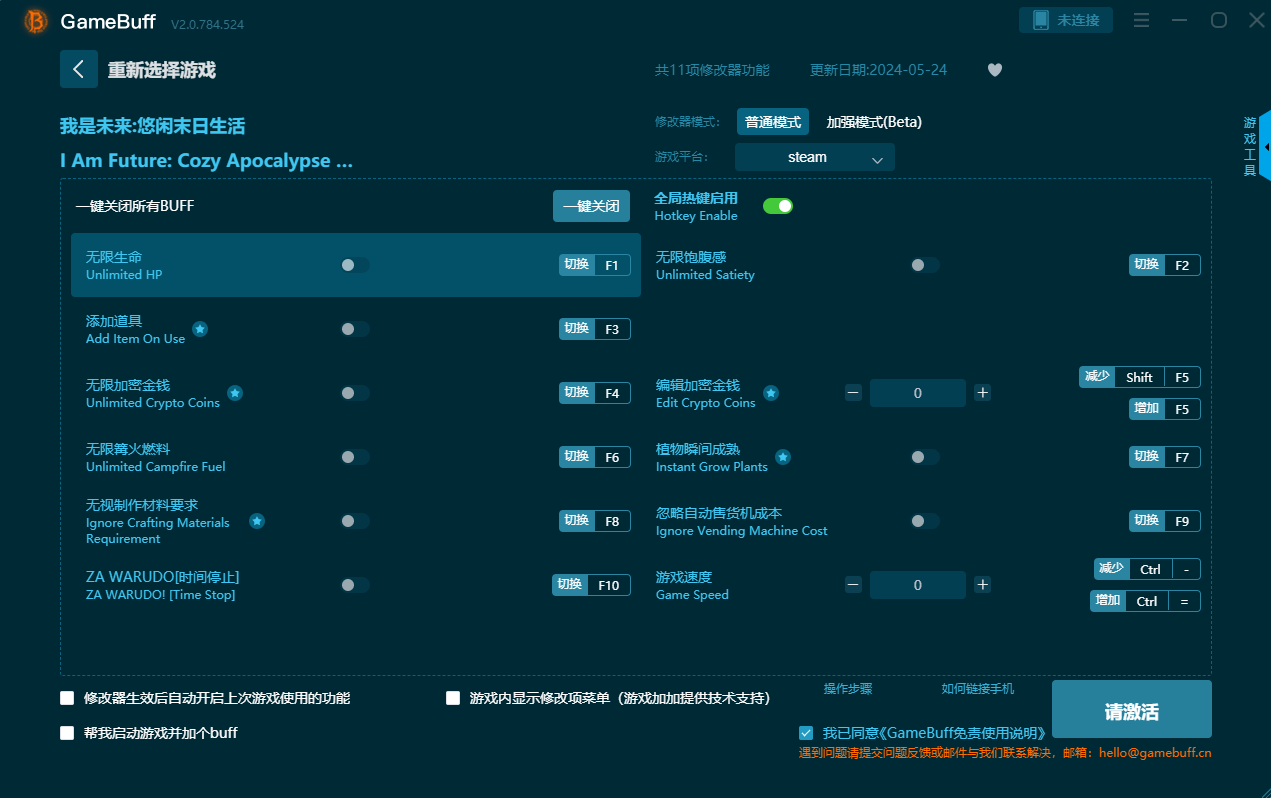Click the 更新日期:2024-05-24 update date text
The image size is (1271, 798).
tap(878, 70)
